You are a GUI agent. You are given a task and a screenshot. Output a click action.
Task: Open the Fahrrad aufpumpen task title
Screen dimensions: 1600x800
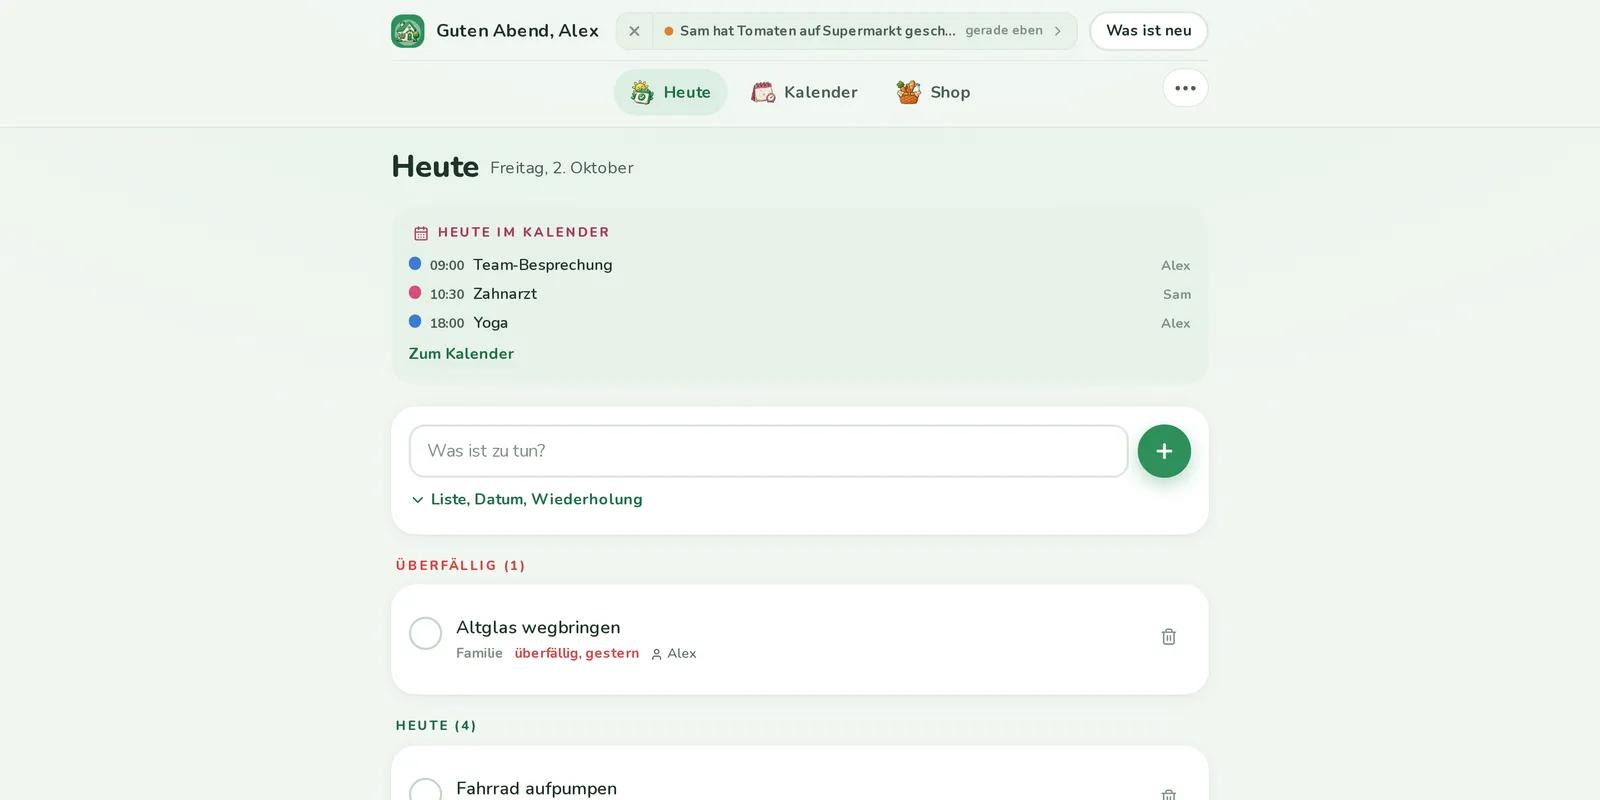(x=536, y=788)
